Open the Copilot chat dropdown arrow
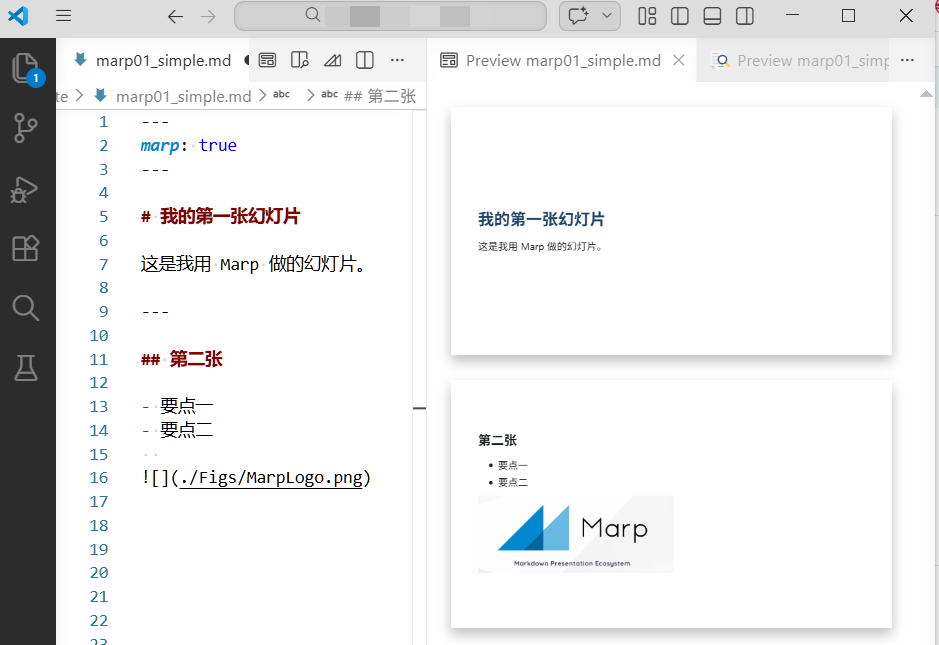 tap(606, 16)
